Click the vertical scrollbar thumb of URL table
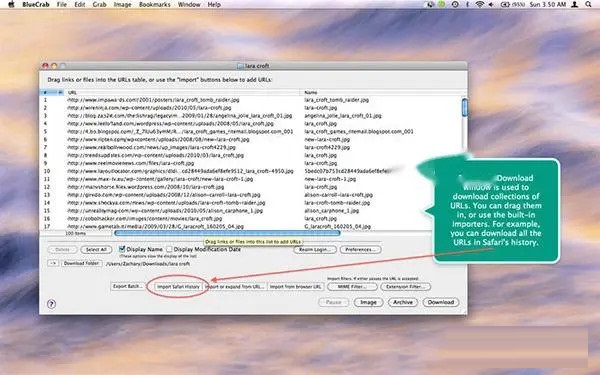600x375 pixels. (465, 107)
